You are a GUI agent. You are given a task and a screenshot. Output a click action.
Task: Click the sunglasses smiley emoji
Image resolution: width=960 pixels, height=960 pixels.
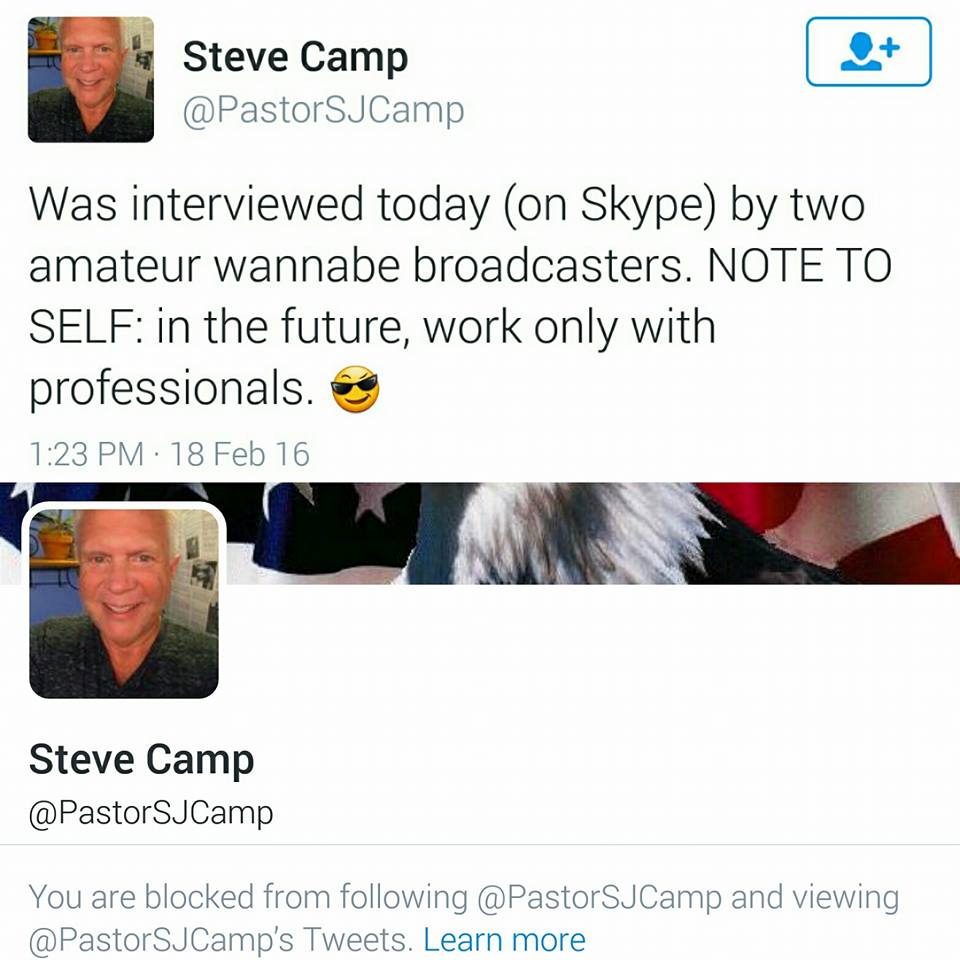coord(355,389)
